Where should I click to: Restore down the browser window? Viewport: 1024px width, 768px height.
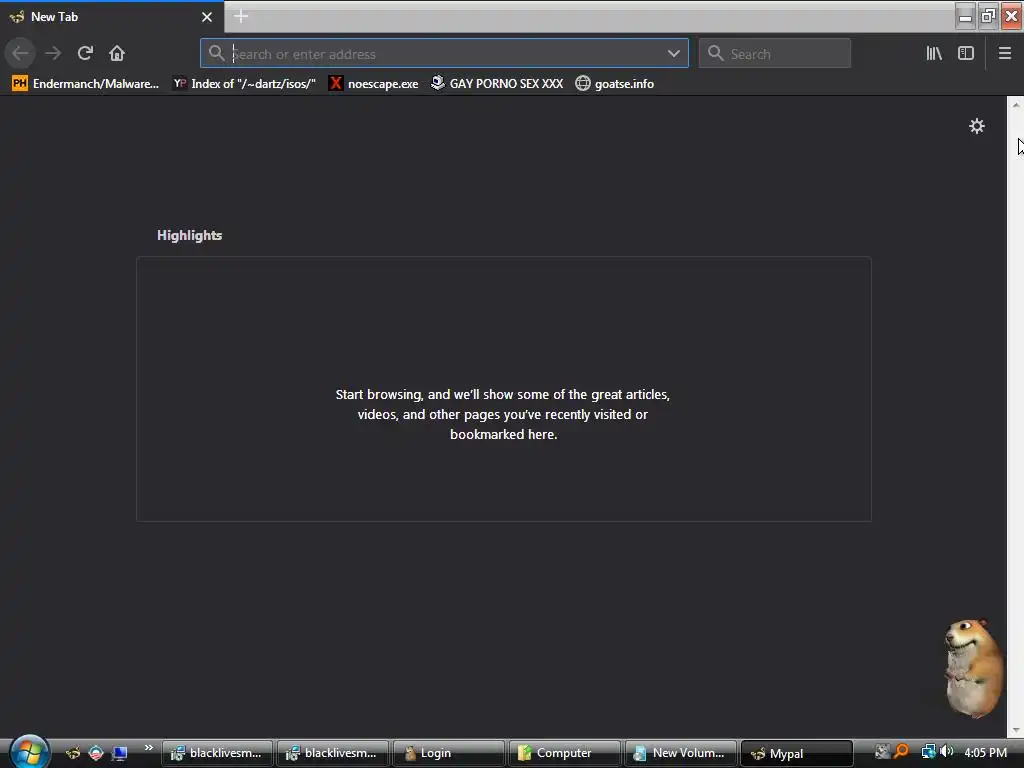click(x=988, y=16)
